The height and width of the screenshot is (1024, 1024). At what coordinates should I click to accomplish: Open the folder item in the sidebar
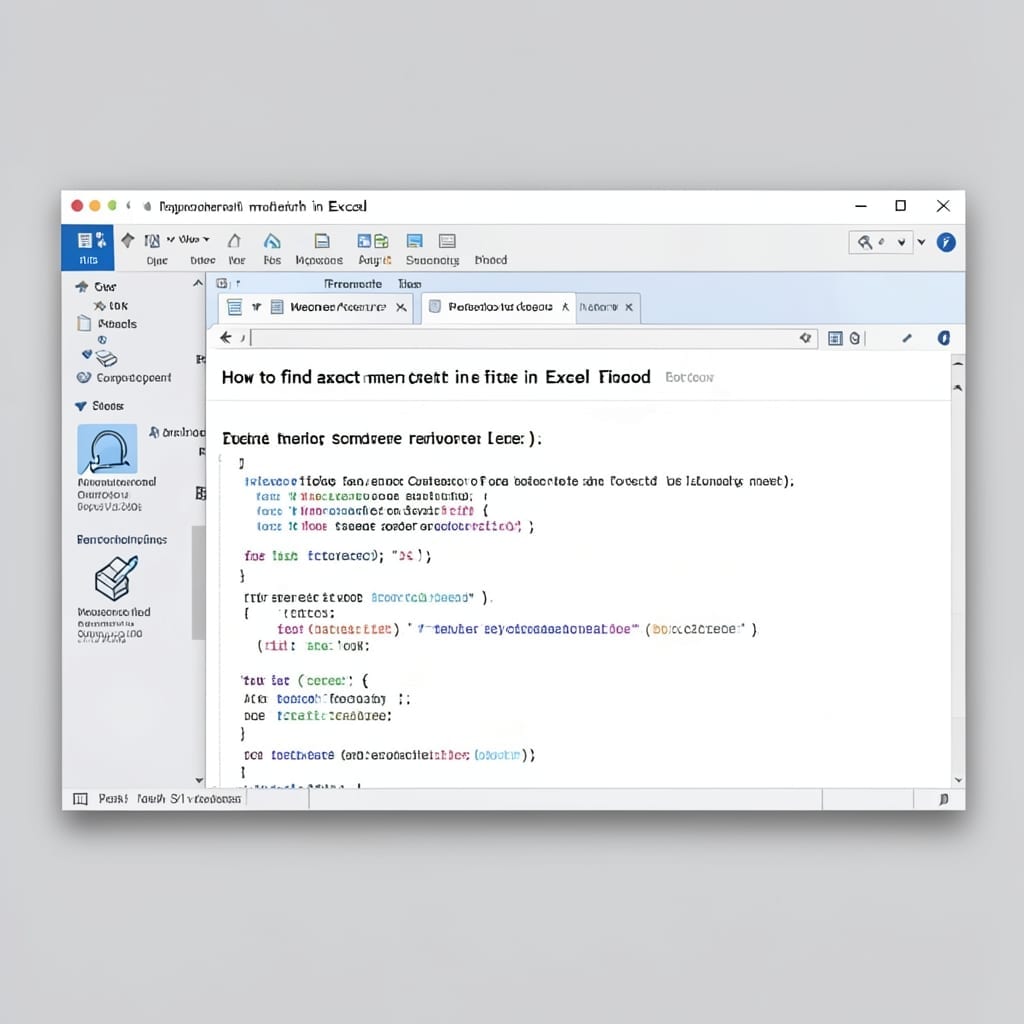[x=107, y=323]
